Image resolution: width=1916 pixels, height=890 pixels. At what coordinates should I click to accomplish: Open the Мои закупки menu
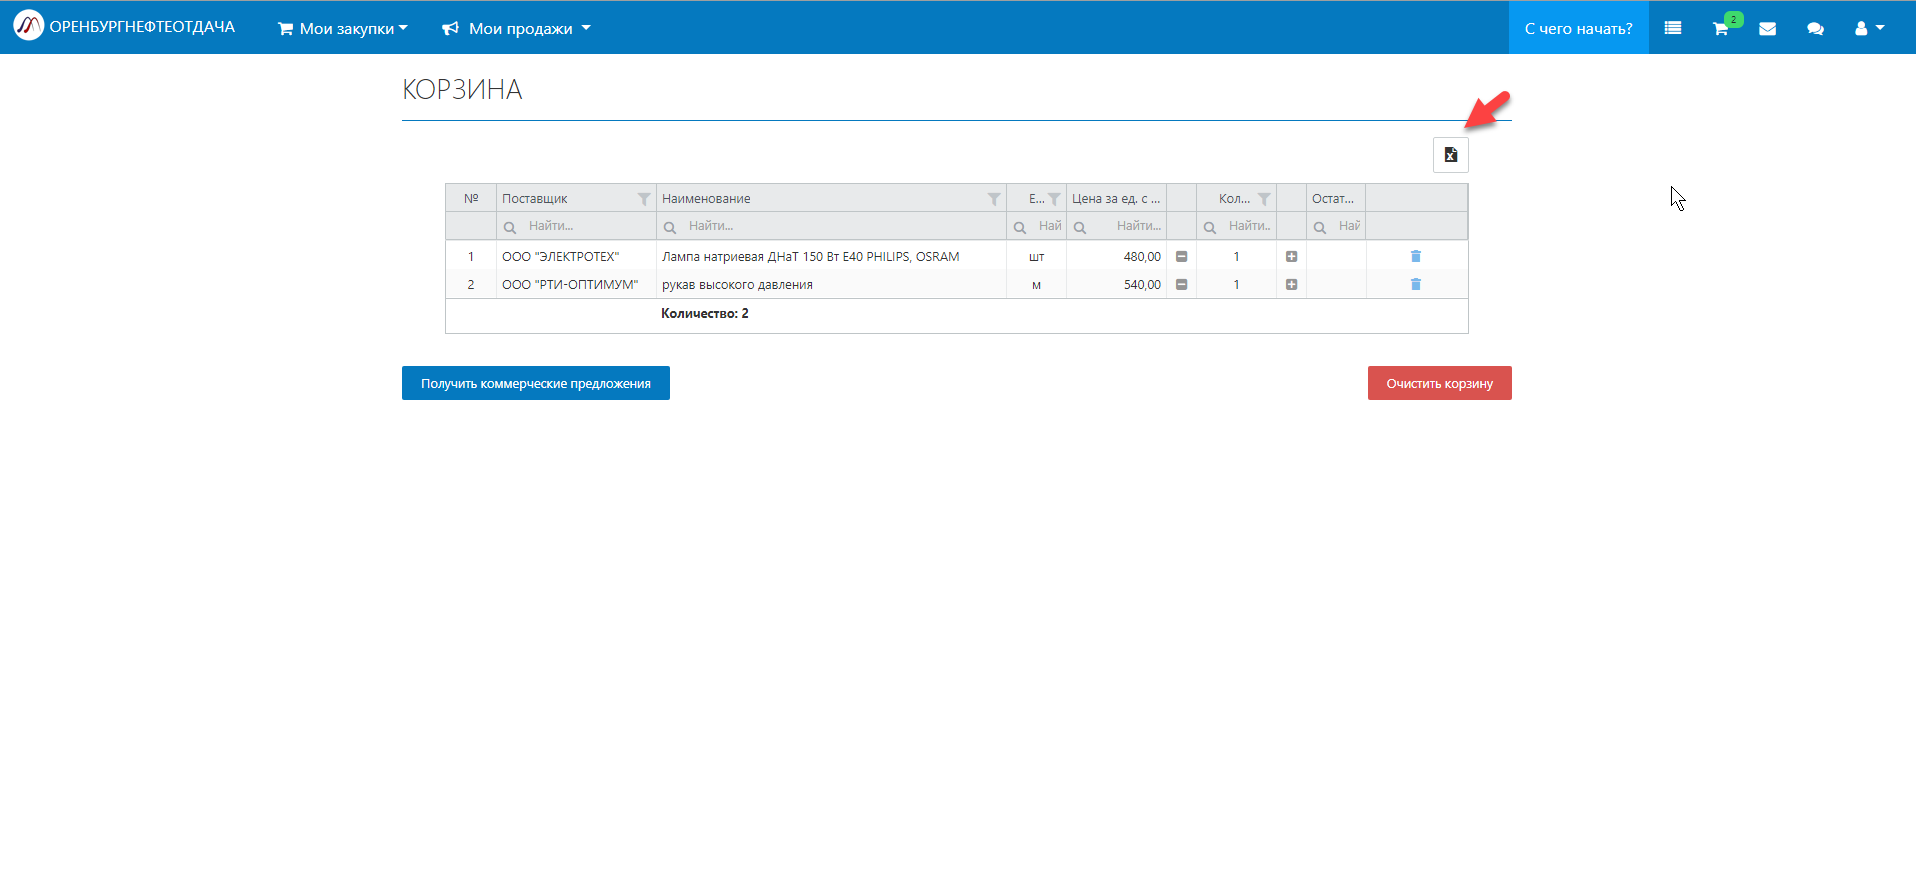343,29
